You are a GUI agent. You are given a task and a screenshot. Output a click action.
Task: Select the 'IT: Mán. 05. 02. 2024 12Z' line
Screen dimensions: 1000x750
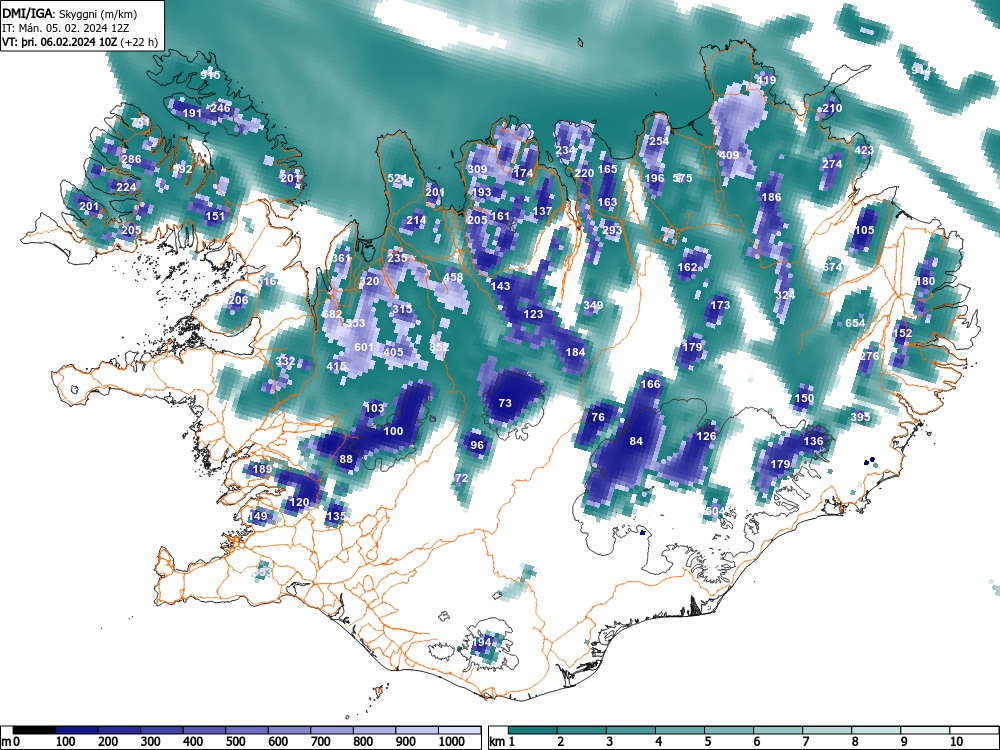(66, 28)
